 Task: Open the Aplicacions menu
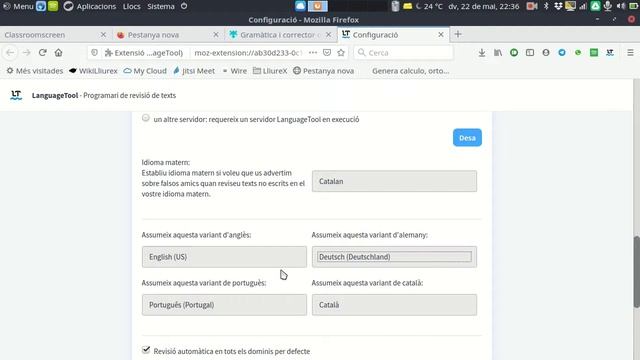[x=96, y=6]
